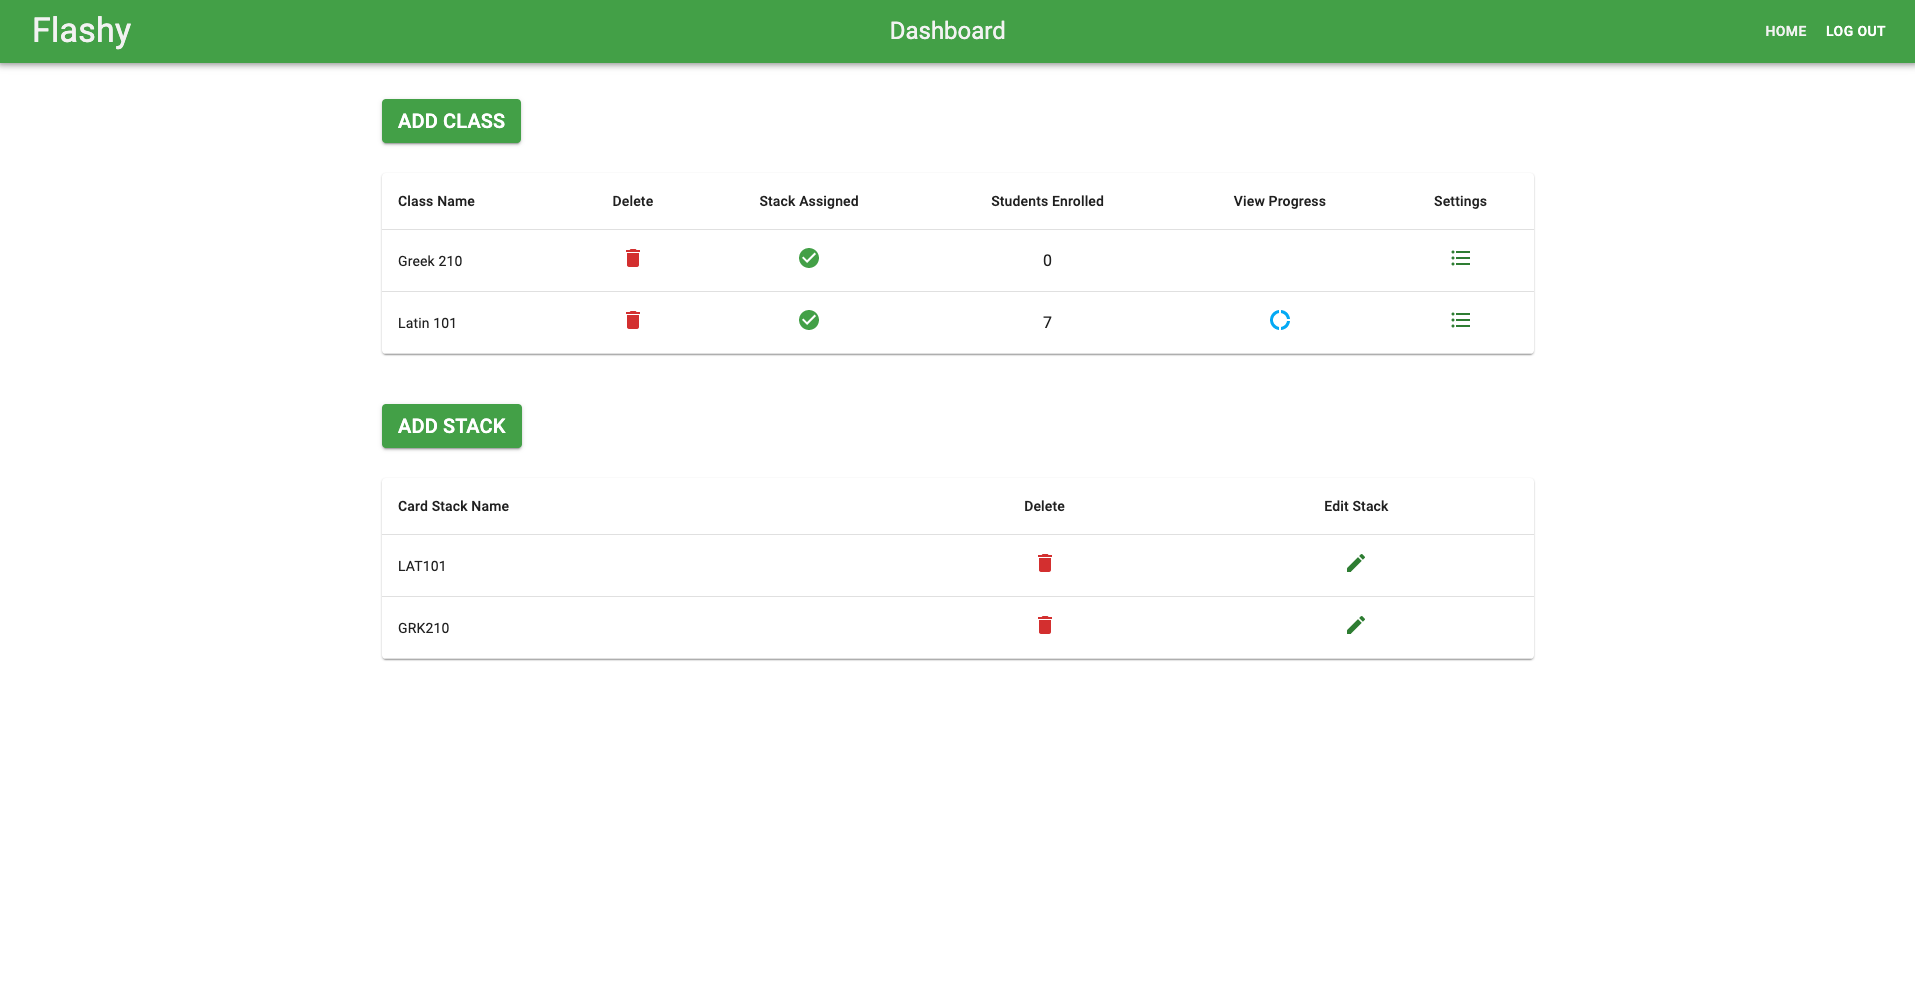The width and height of the screenshot is (1915, 998).
Task: Select the Latin 101 class name
Action: [x=427, y=323]
